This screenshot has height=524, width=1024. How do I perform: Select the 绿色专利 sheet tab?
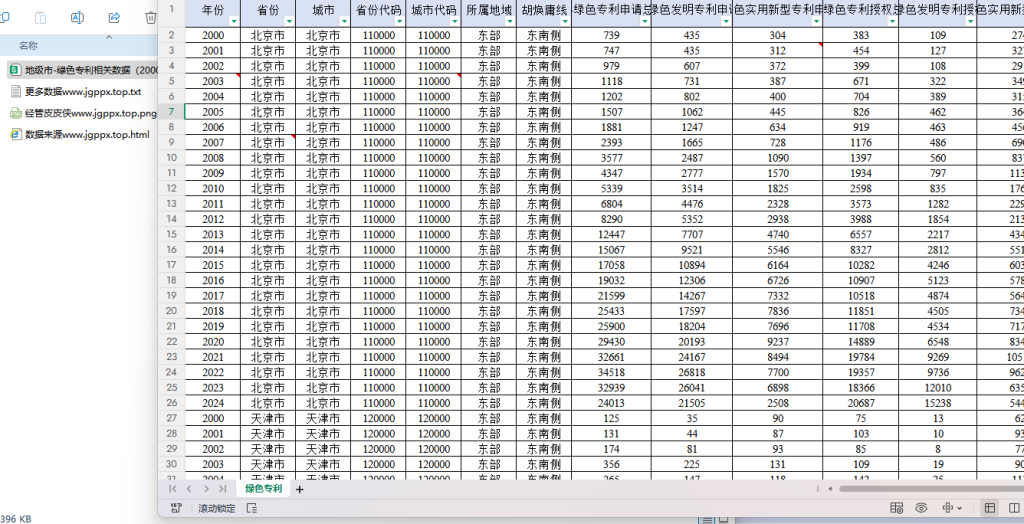[x=263, y=489]
